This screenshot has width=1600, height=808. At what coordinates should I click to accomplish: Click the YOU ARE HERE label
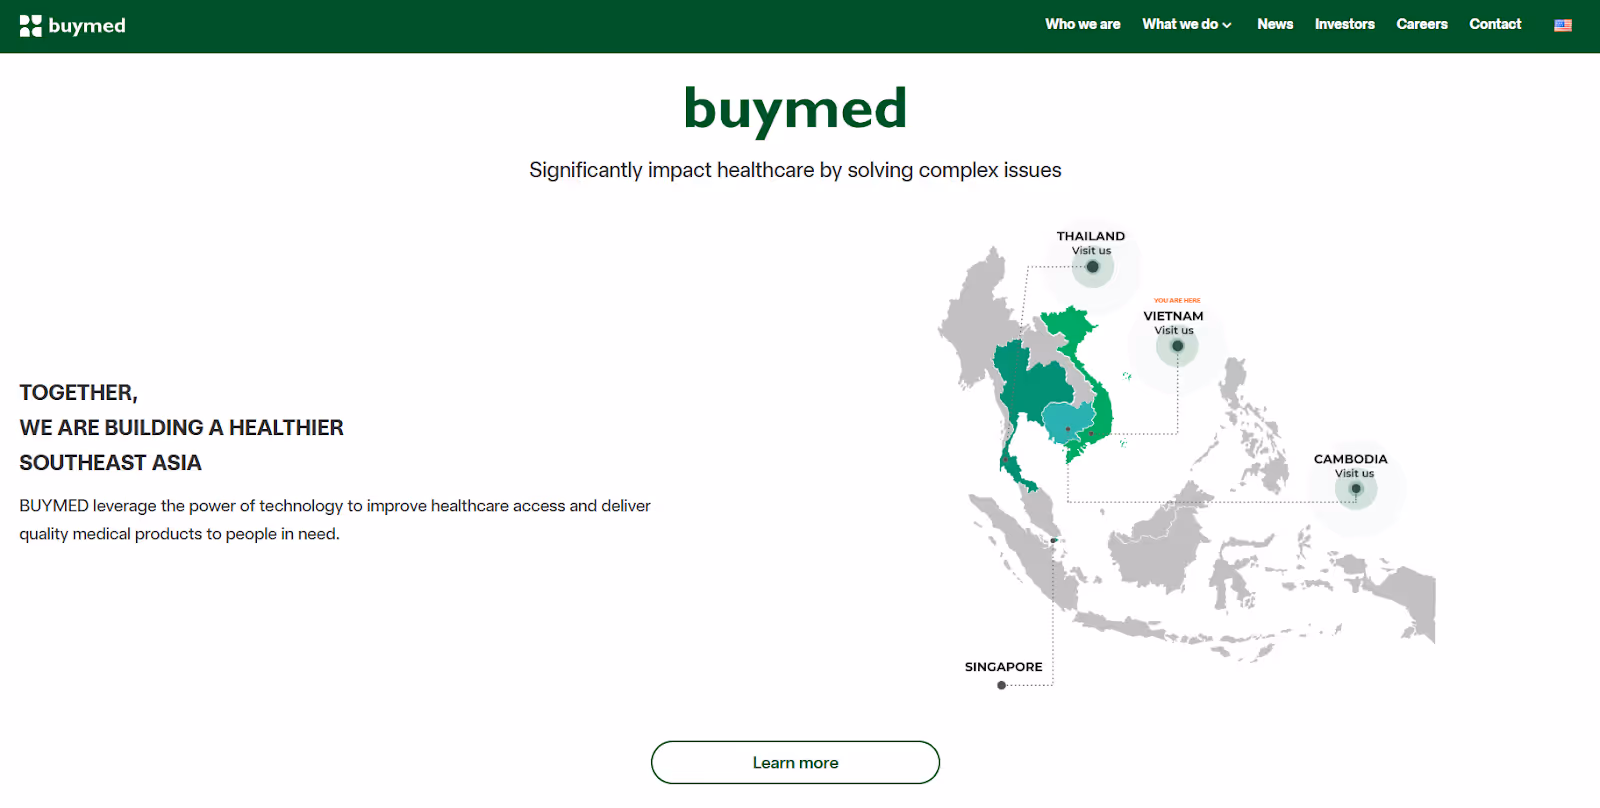coord(1177,300)
